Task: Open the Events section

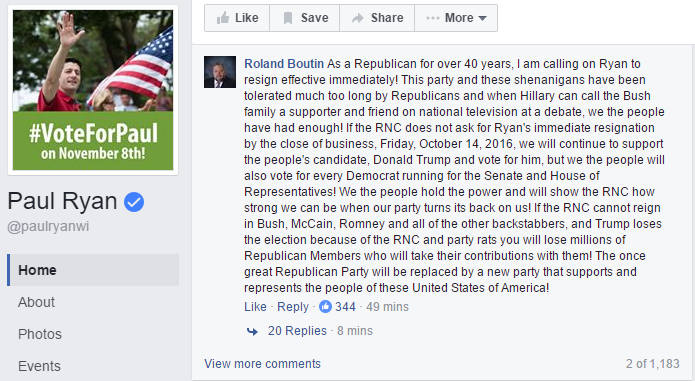Action: (x=39, y=366)
